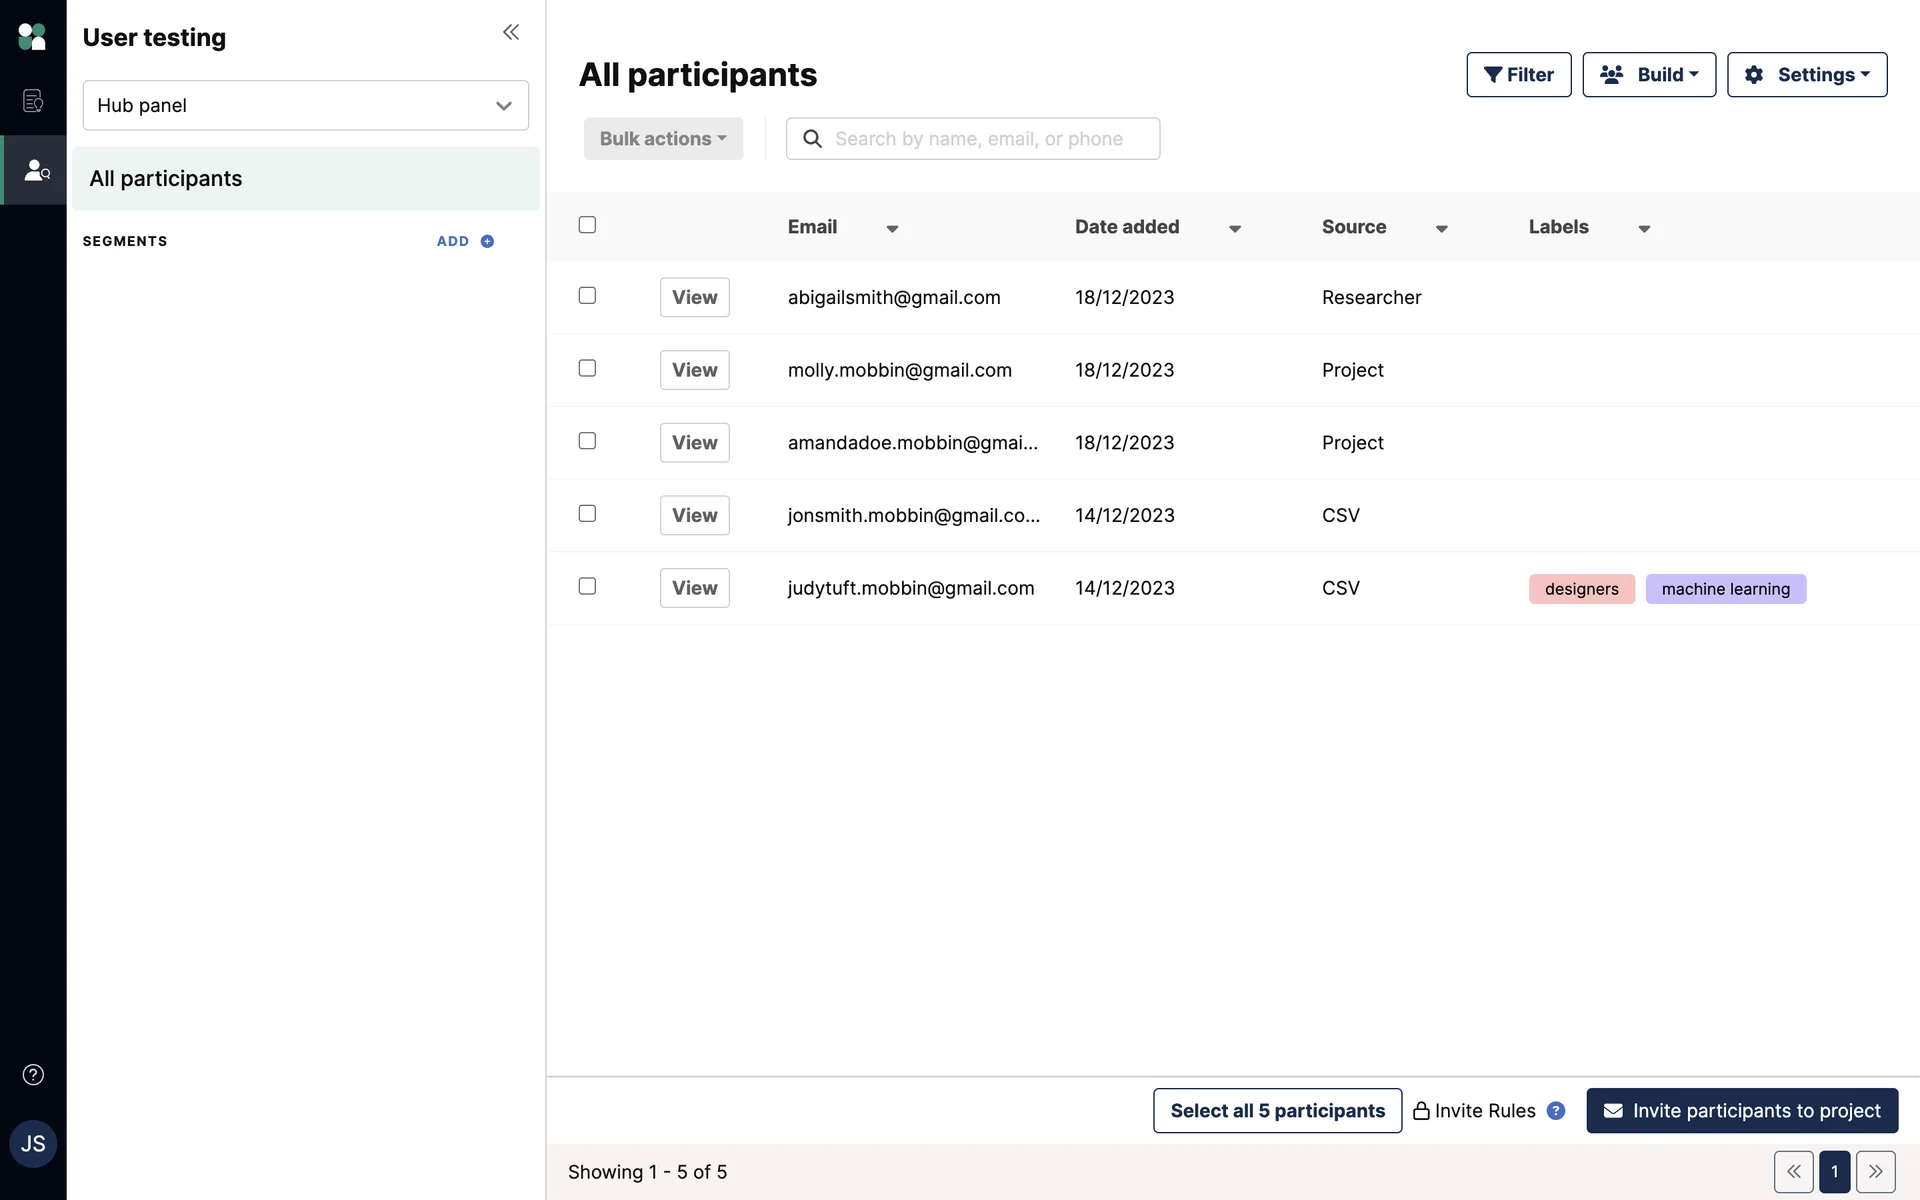
Task: Expand the Build dropdown menu
Action: coord(1648,75)
